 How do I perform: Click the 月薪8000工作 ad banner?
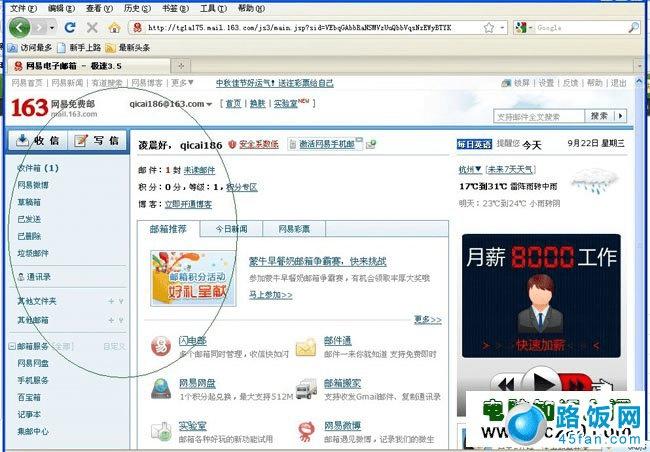pyautogui.click(x=541, y=296)
